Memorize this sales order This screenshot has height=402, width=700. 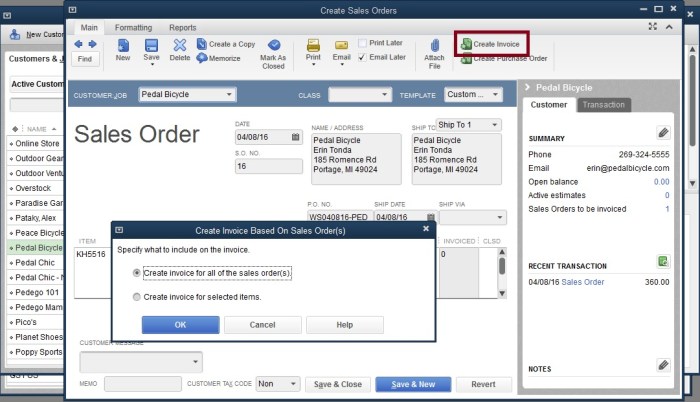click(219, 58)
